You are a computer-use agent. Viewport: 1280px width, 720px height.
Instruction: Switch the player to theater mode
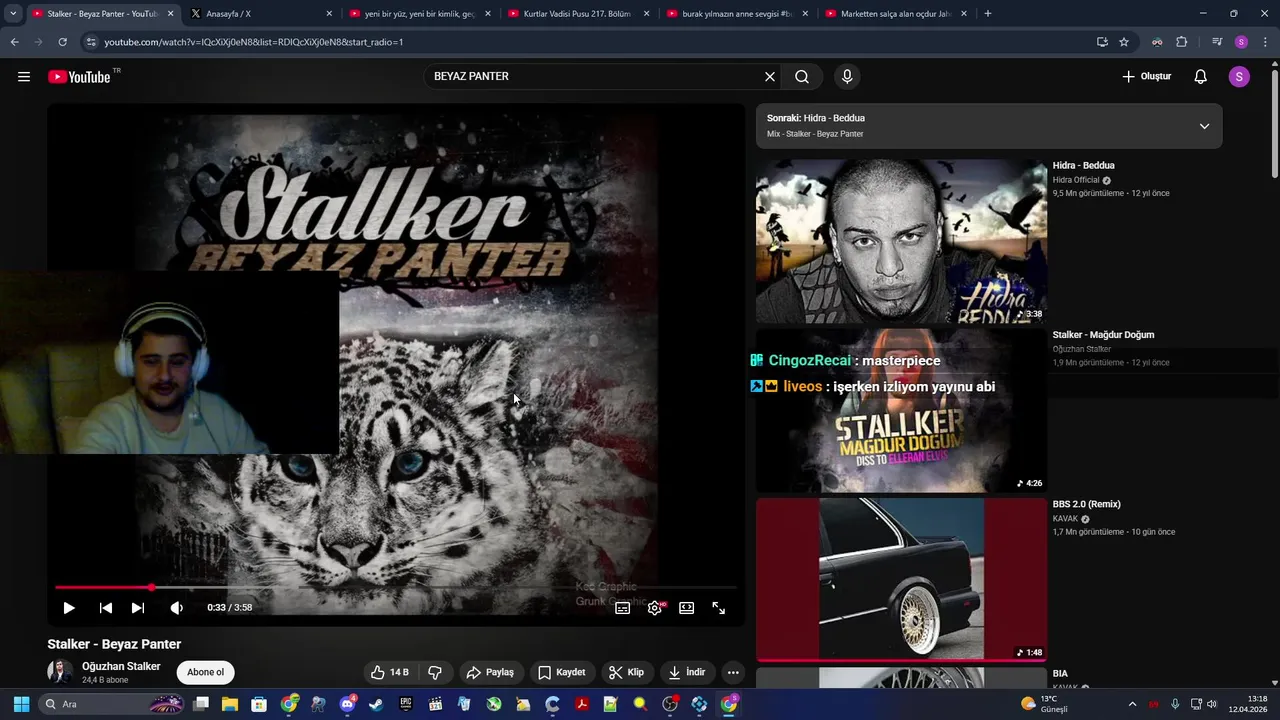coord(687,608)
